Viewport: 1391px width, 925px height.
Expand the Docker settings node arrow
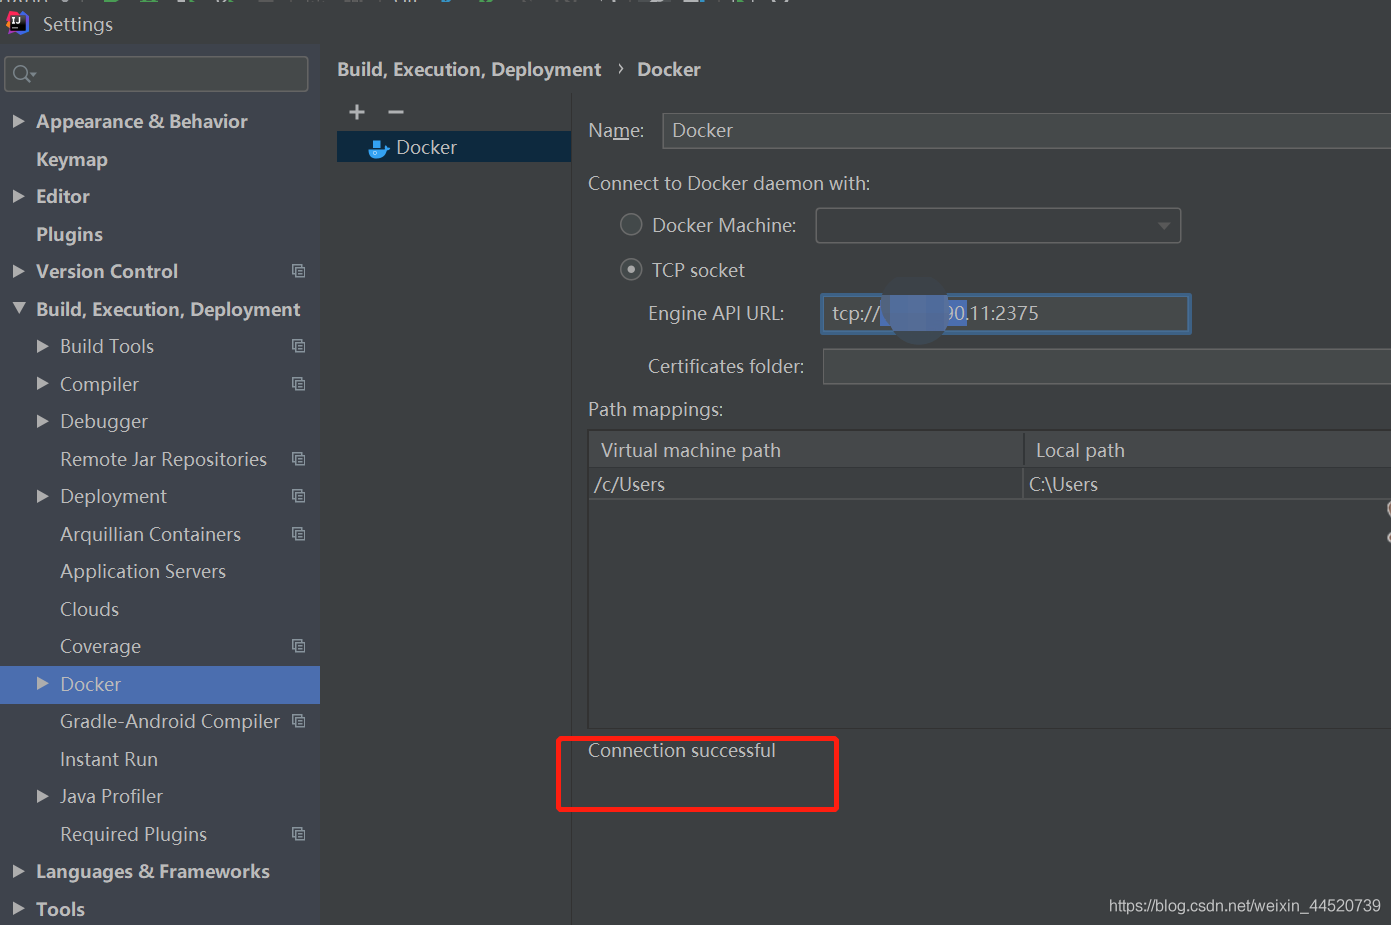(x=42, y=684)
